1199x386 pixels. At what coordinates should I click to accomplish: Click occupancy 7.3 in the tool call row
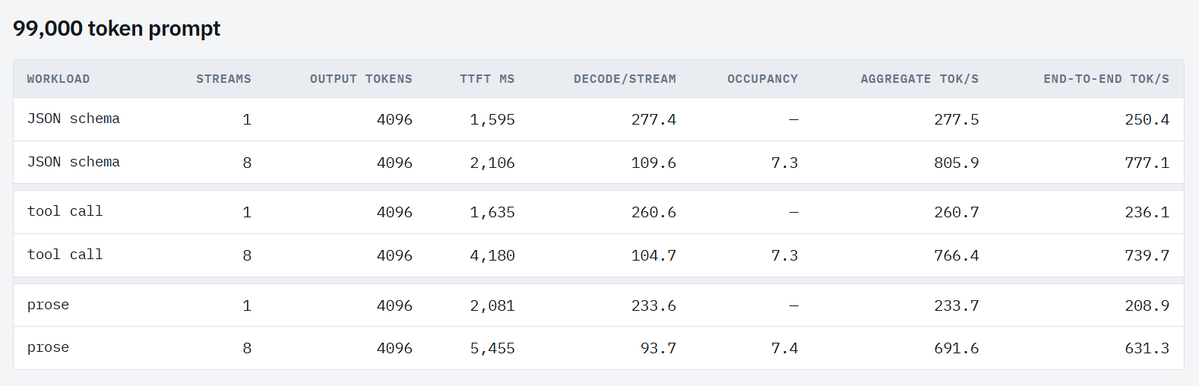tap(785, 255)
